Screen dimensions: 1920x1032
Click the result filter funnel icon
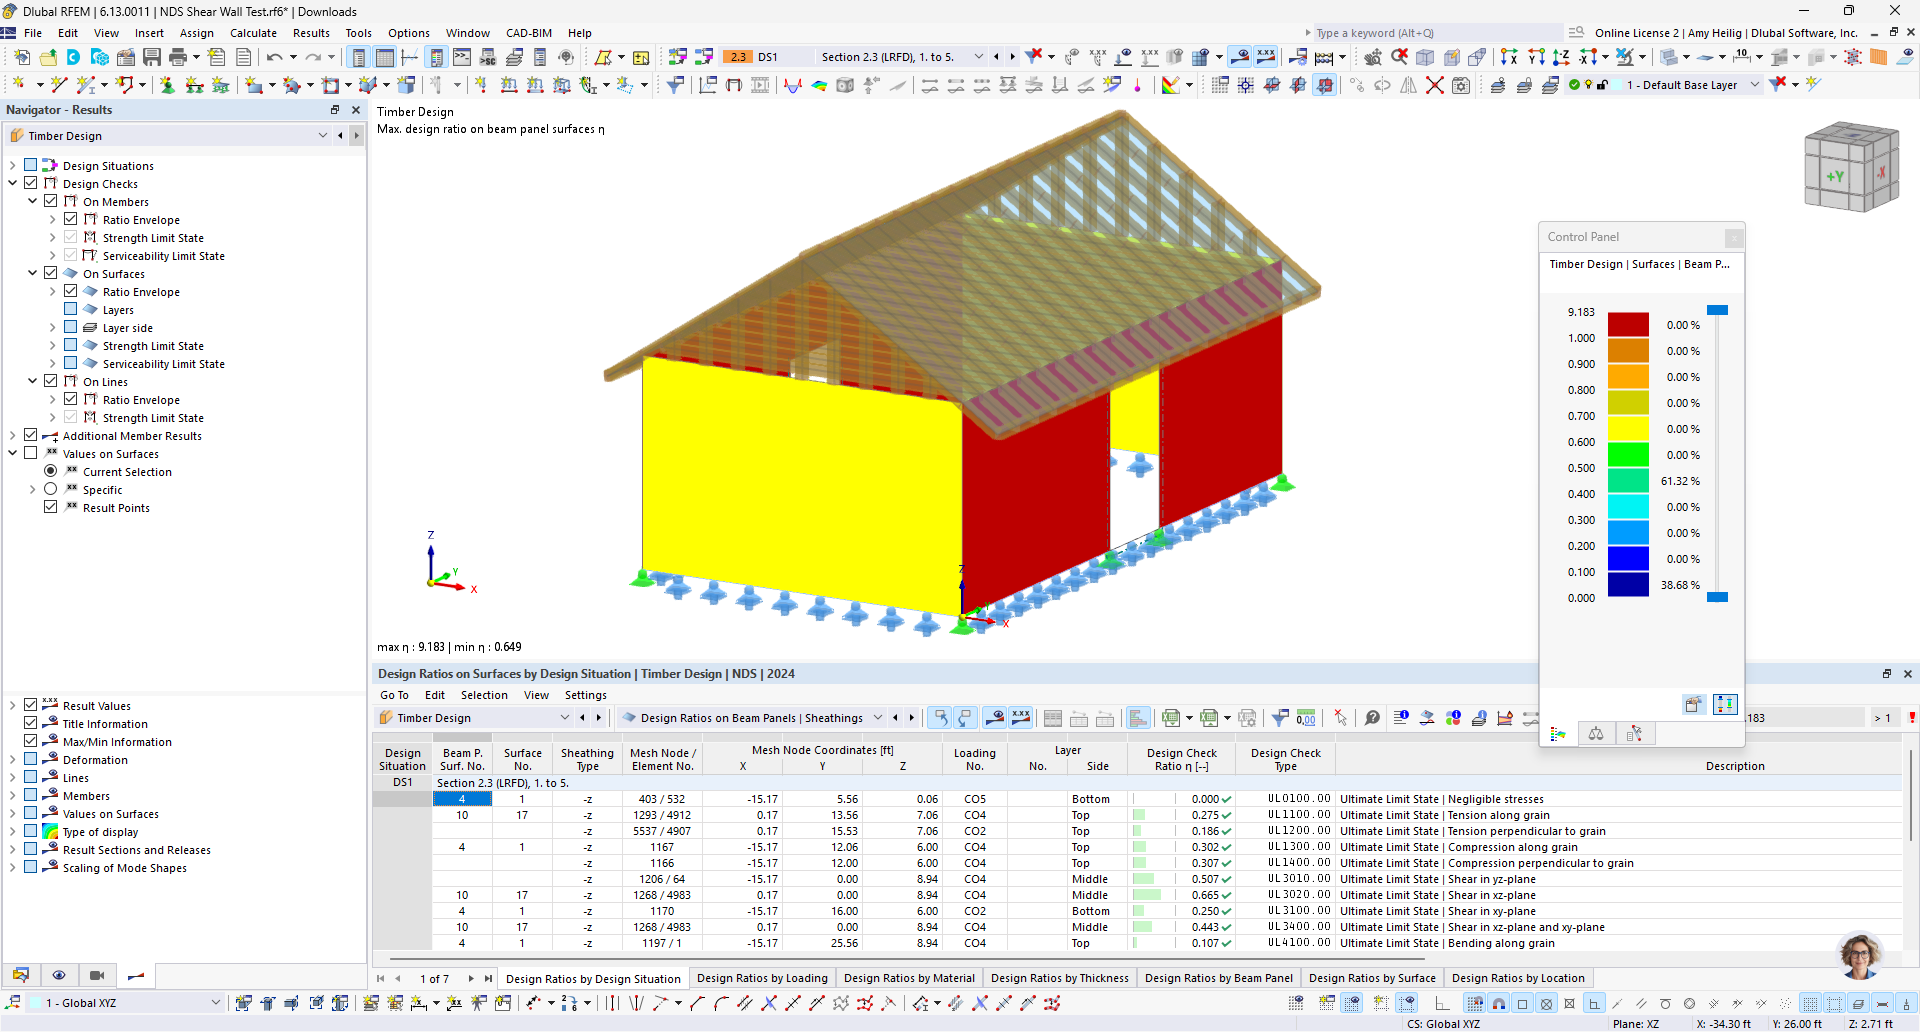click(x=1280, y=718)
